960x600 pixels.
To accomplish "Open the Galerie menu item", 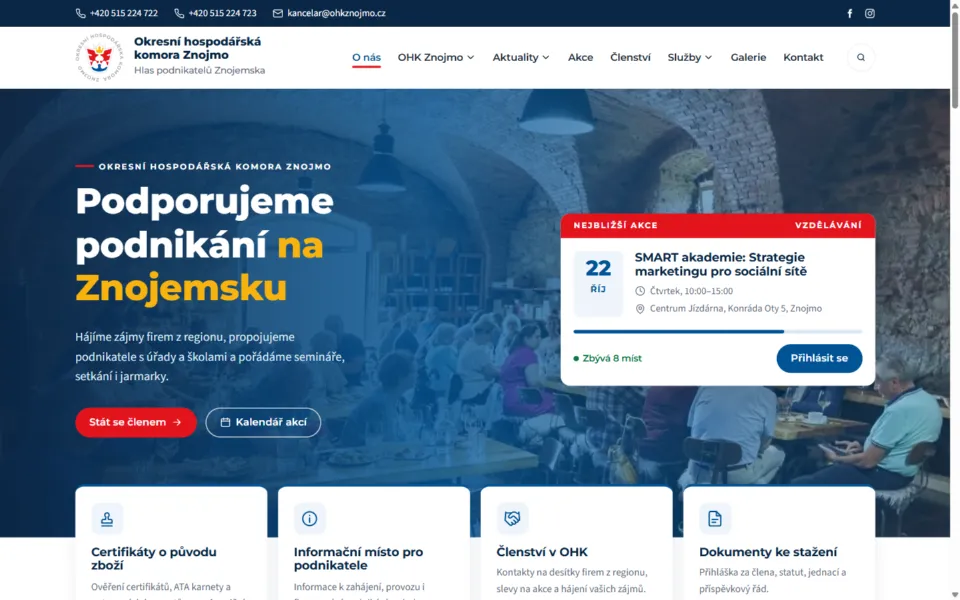I will pyautogui.click(x=748, y=58).
